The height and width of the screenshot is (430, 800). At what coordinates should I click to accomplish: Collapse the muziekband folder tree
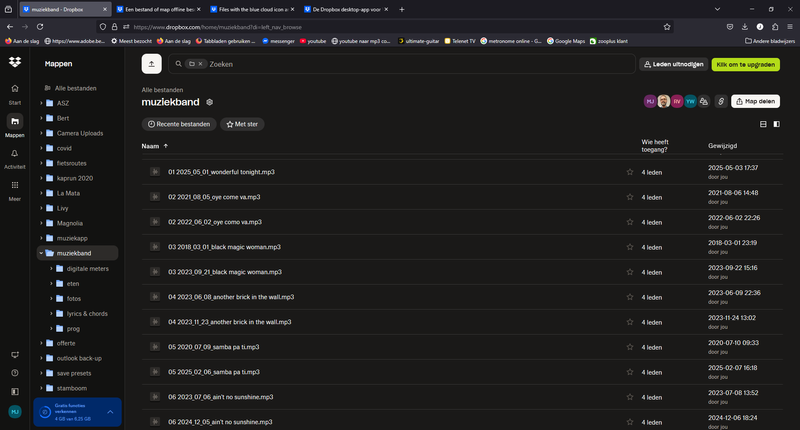pyautogui.click(x=40, y=254)
